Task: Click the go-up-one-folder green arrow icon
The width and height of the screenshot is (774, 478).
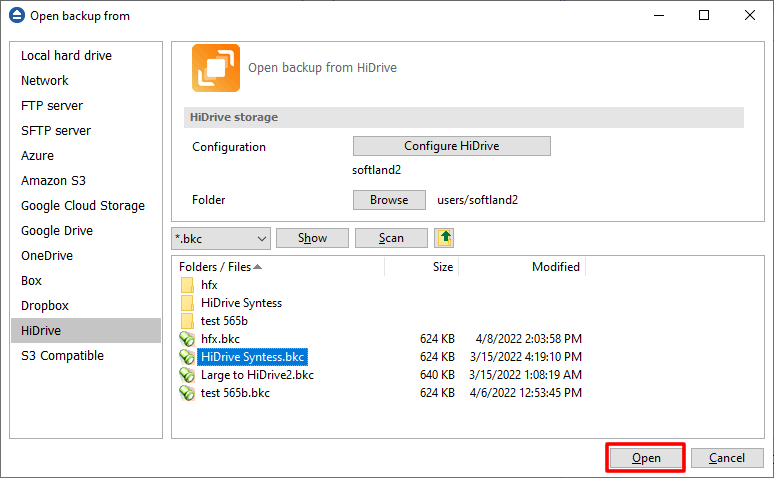Action: point(444,238)
